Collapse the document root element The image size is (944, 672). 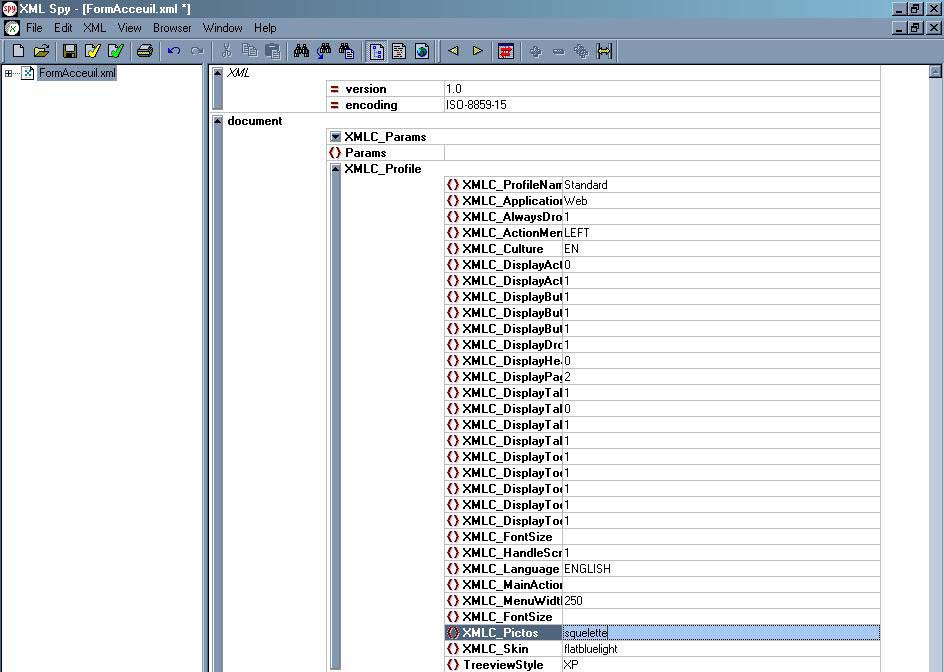pos(218,121)
